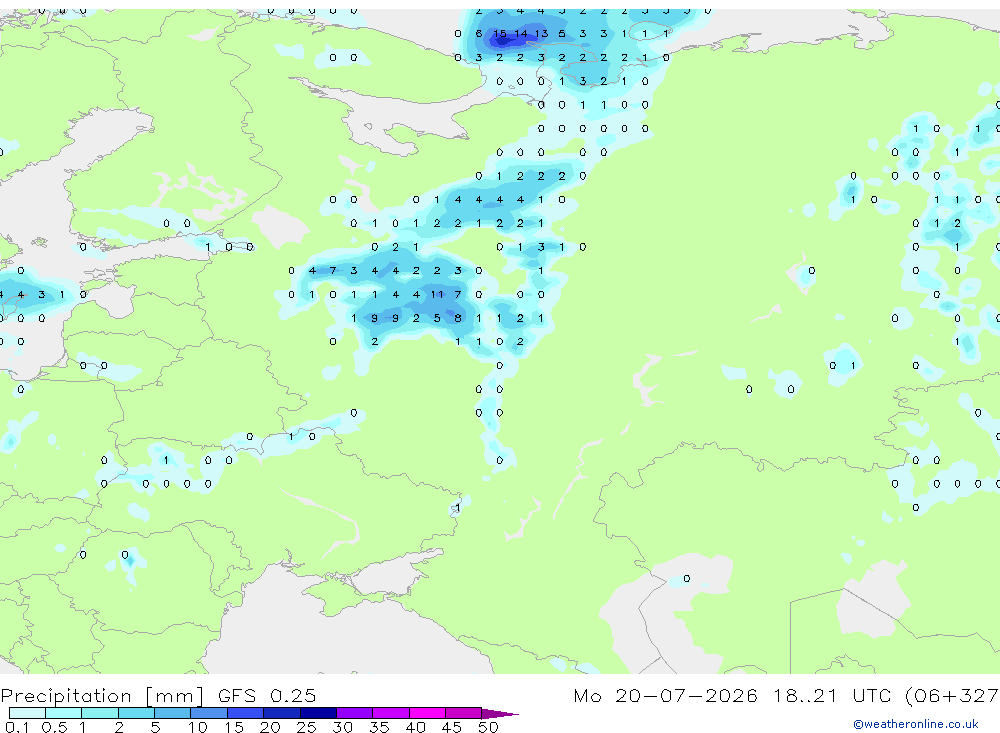This screenshot has width=1000, height=733.
Task: Click the 40–45 mm magenta legend box
Action: click(427, 713)
